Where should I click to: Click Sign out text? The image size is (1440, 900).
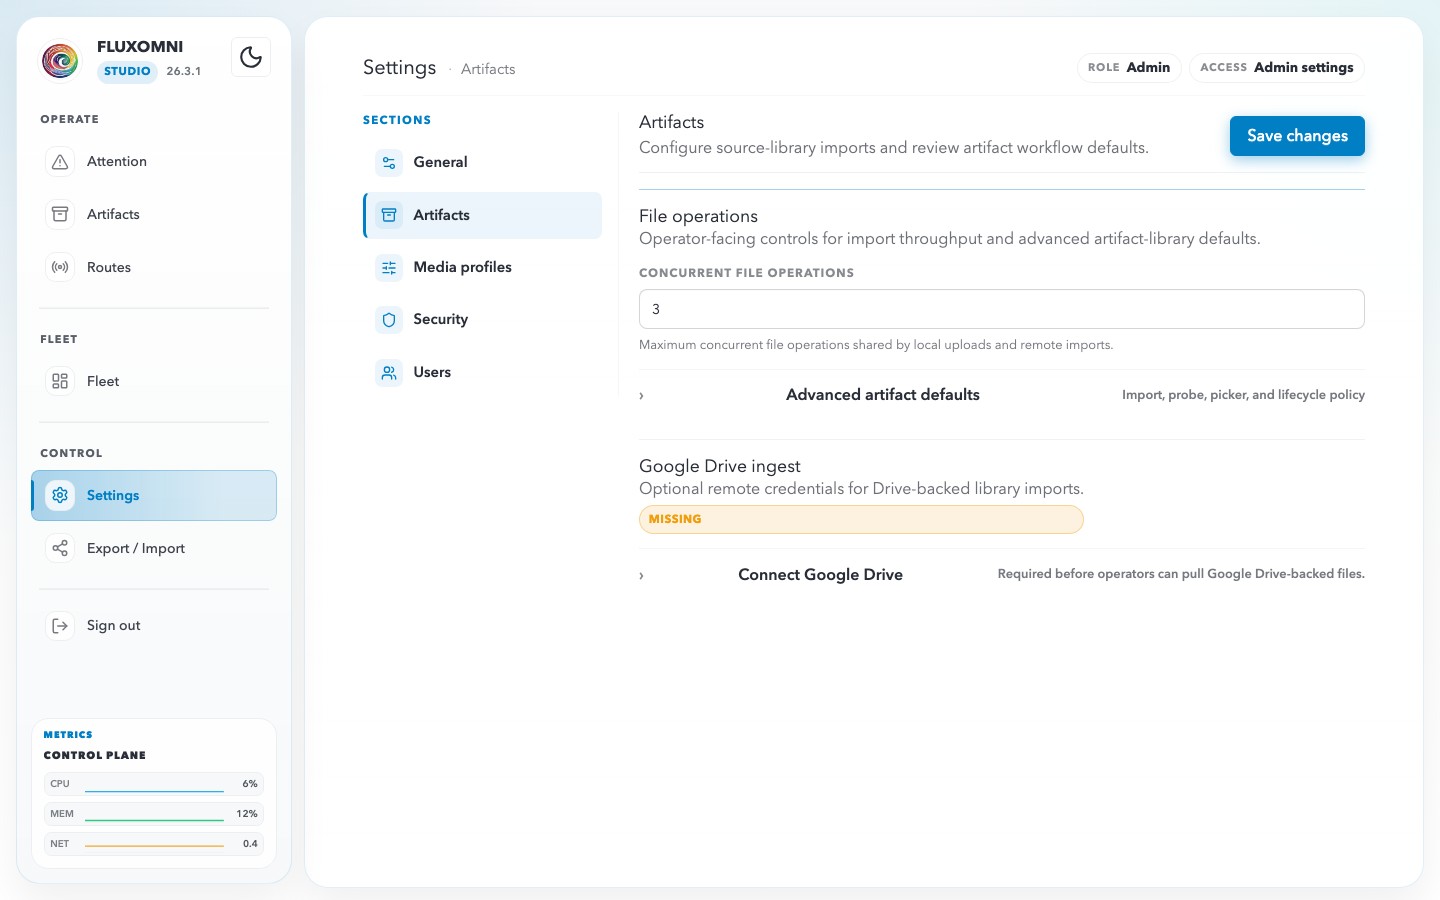[x=114, y=626]
